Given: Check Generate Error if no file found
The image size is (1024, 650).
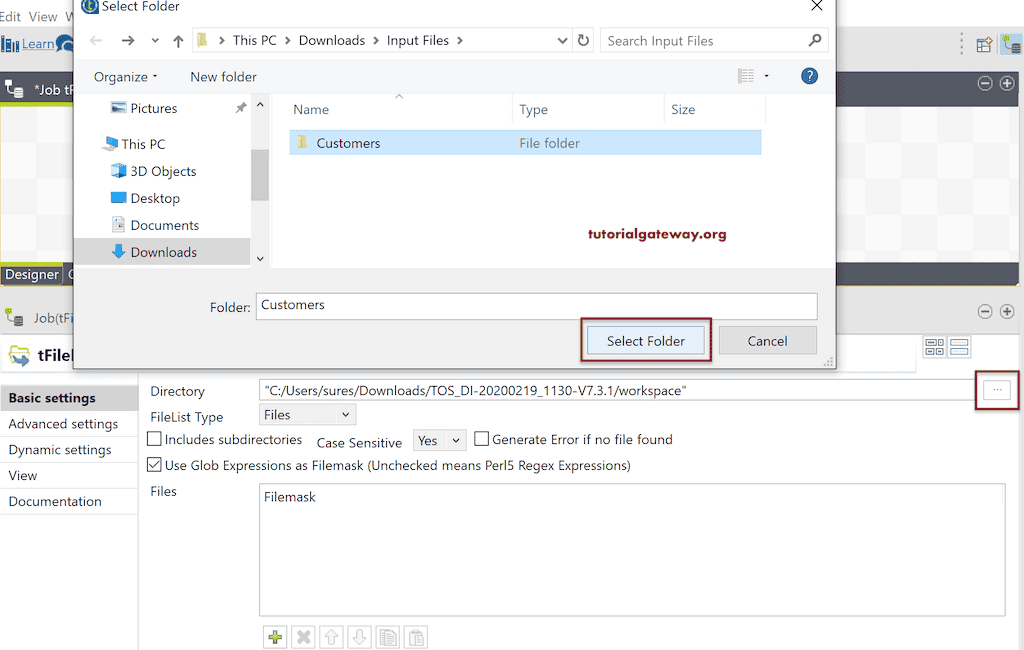Looking at the screenshot, I should [x=481, y=439].
